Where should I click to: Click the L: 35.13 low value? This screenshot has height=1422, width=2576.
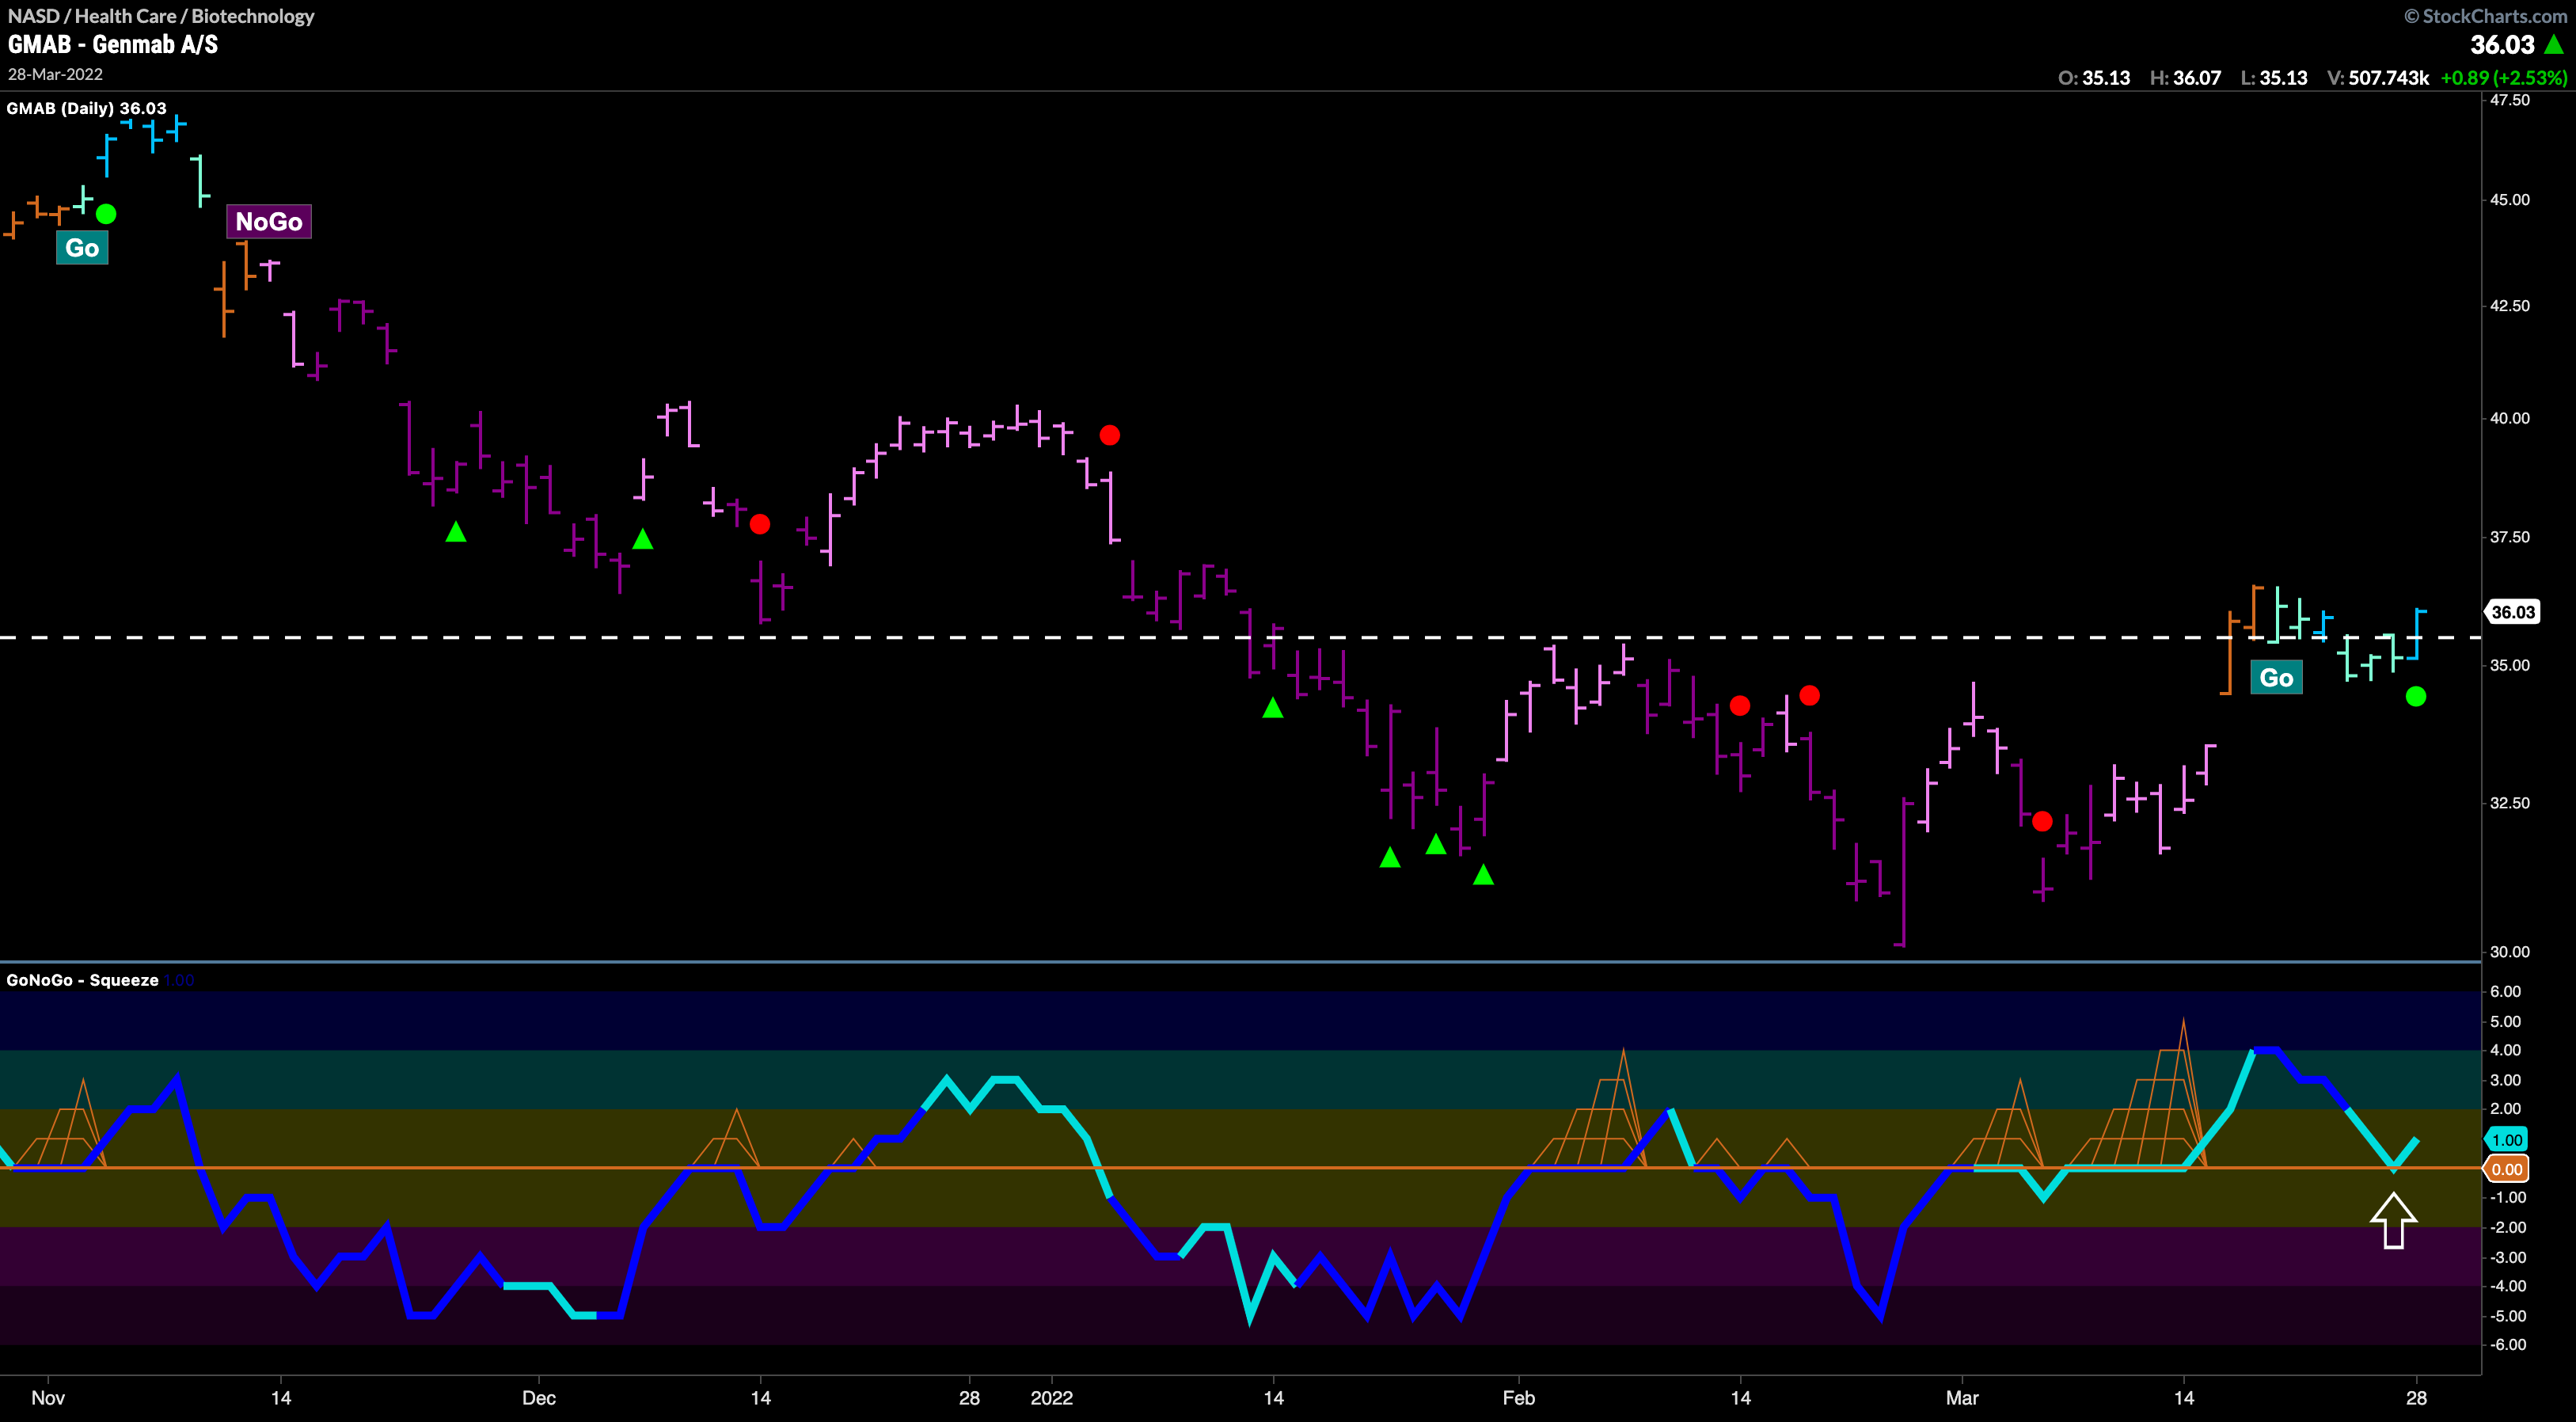[x=2273, y=78]
